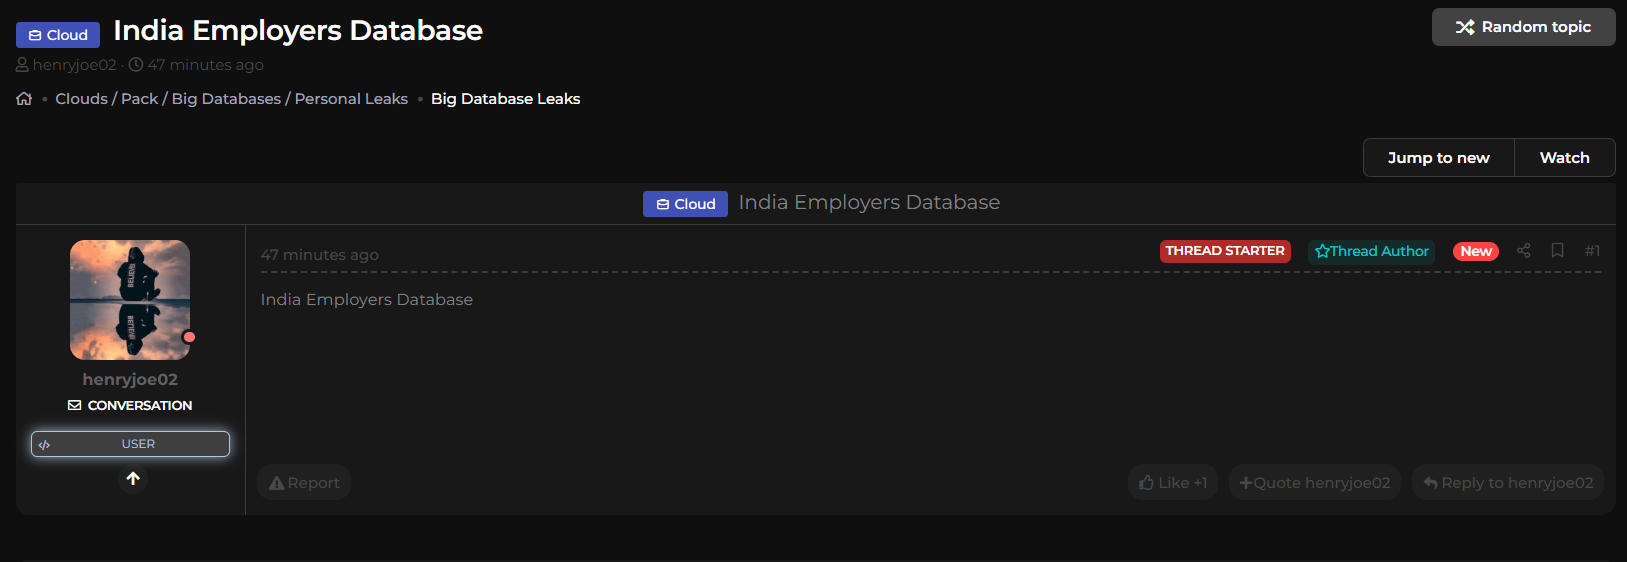Screen dimensions: 1627x562
Task: Open Big Database Leaks breadcrumb
Action: click(505, 99)
